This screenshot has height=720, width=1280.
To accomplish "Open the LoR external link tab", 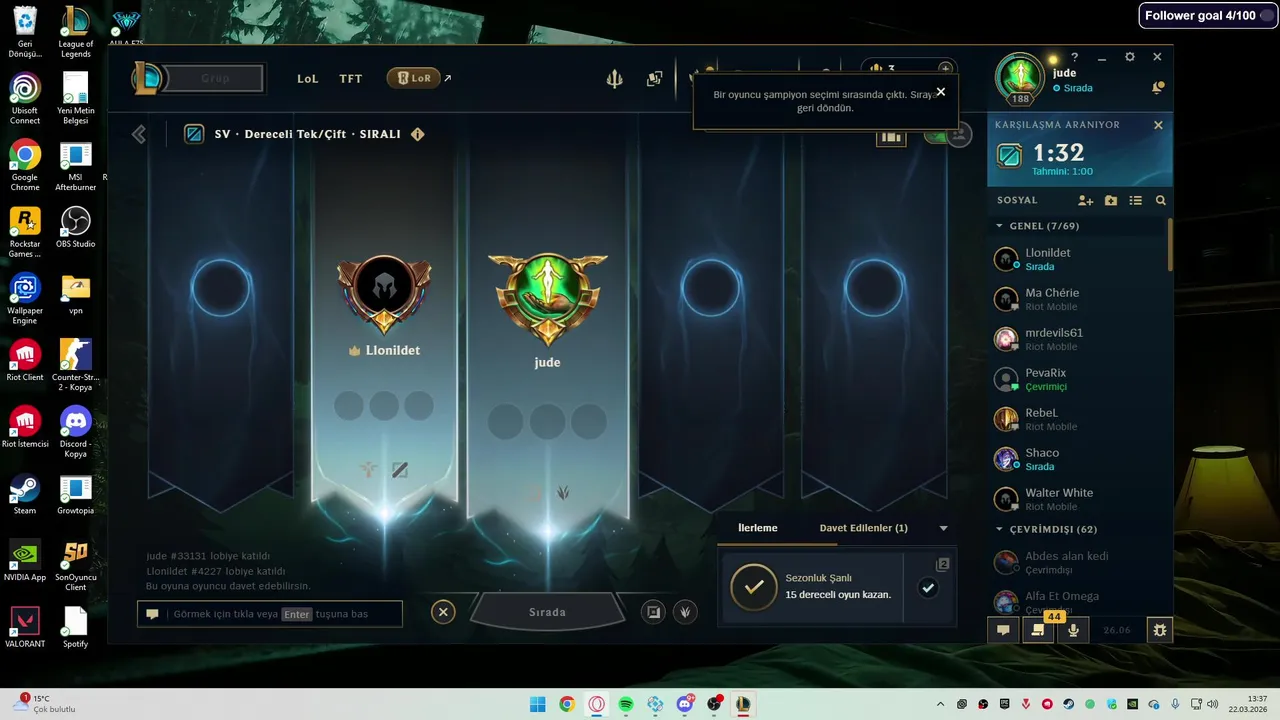I will coord(413,78).
